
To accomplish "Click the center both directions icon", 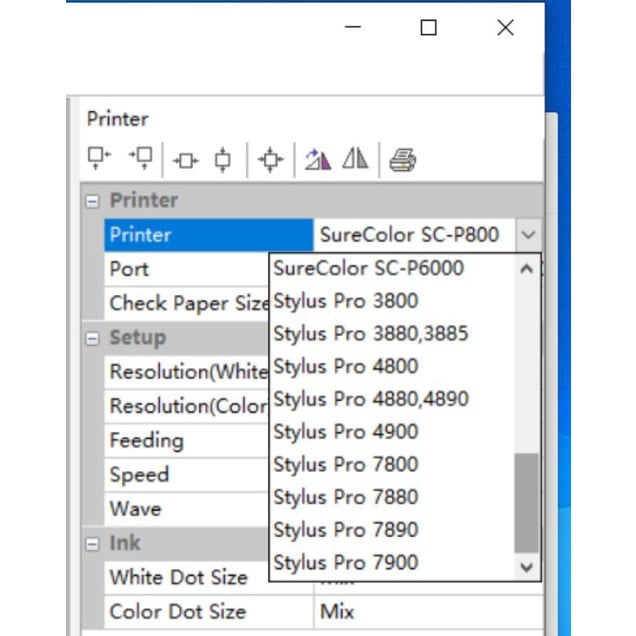I will click(x=270, y=160).
